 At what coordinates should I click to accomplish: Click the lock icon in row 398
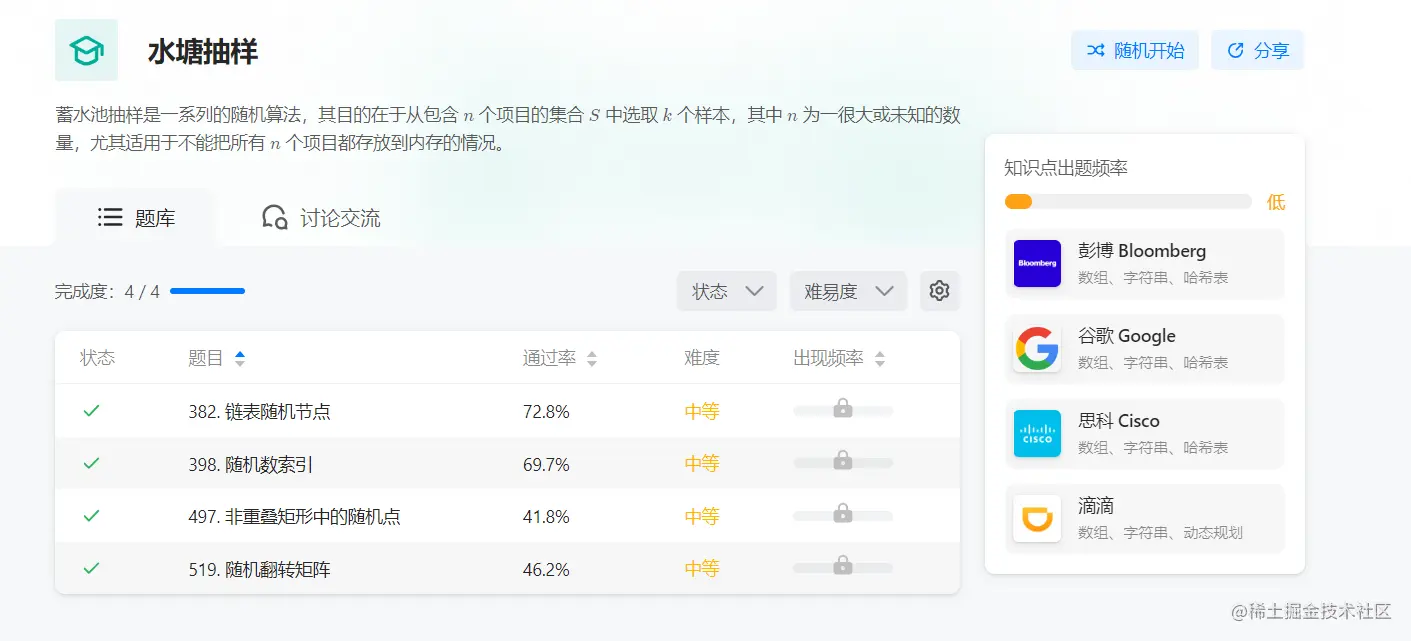(x=843, y=459)
